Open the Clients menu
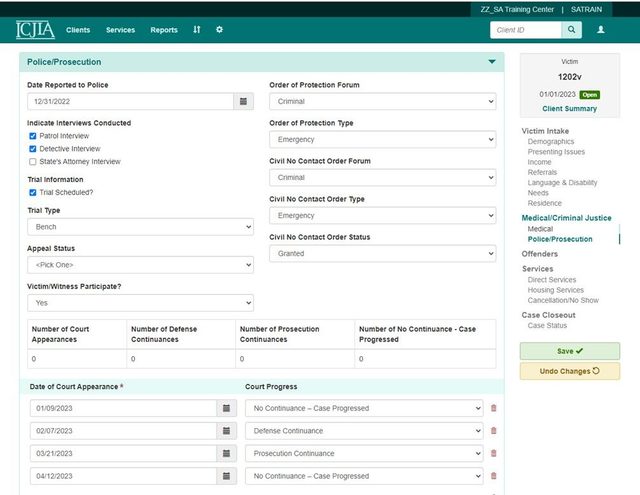Image resolution: width=640 pixels, height=495 pixels. 78,30
